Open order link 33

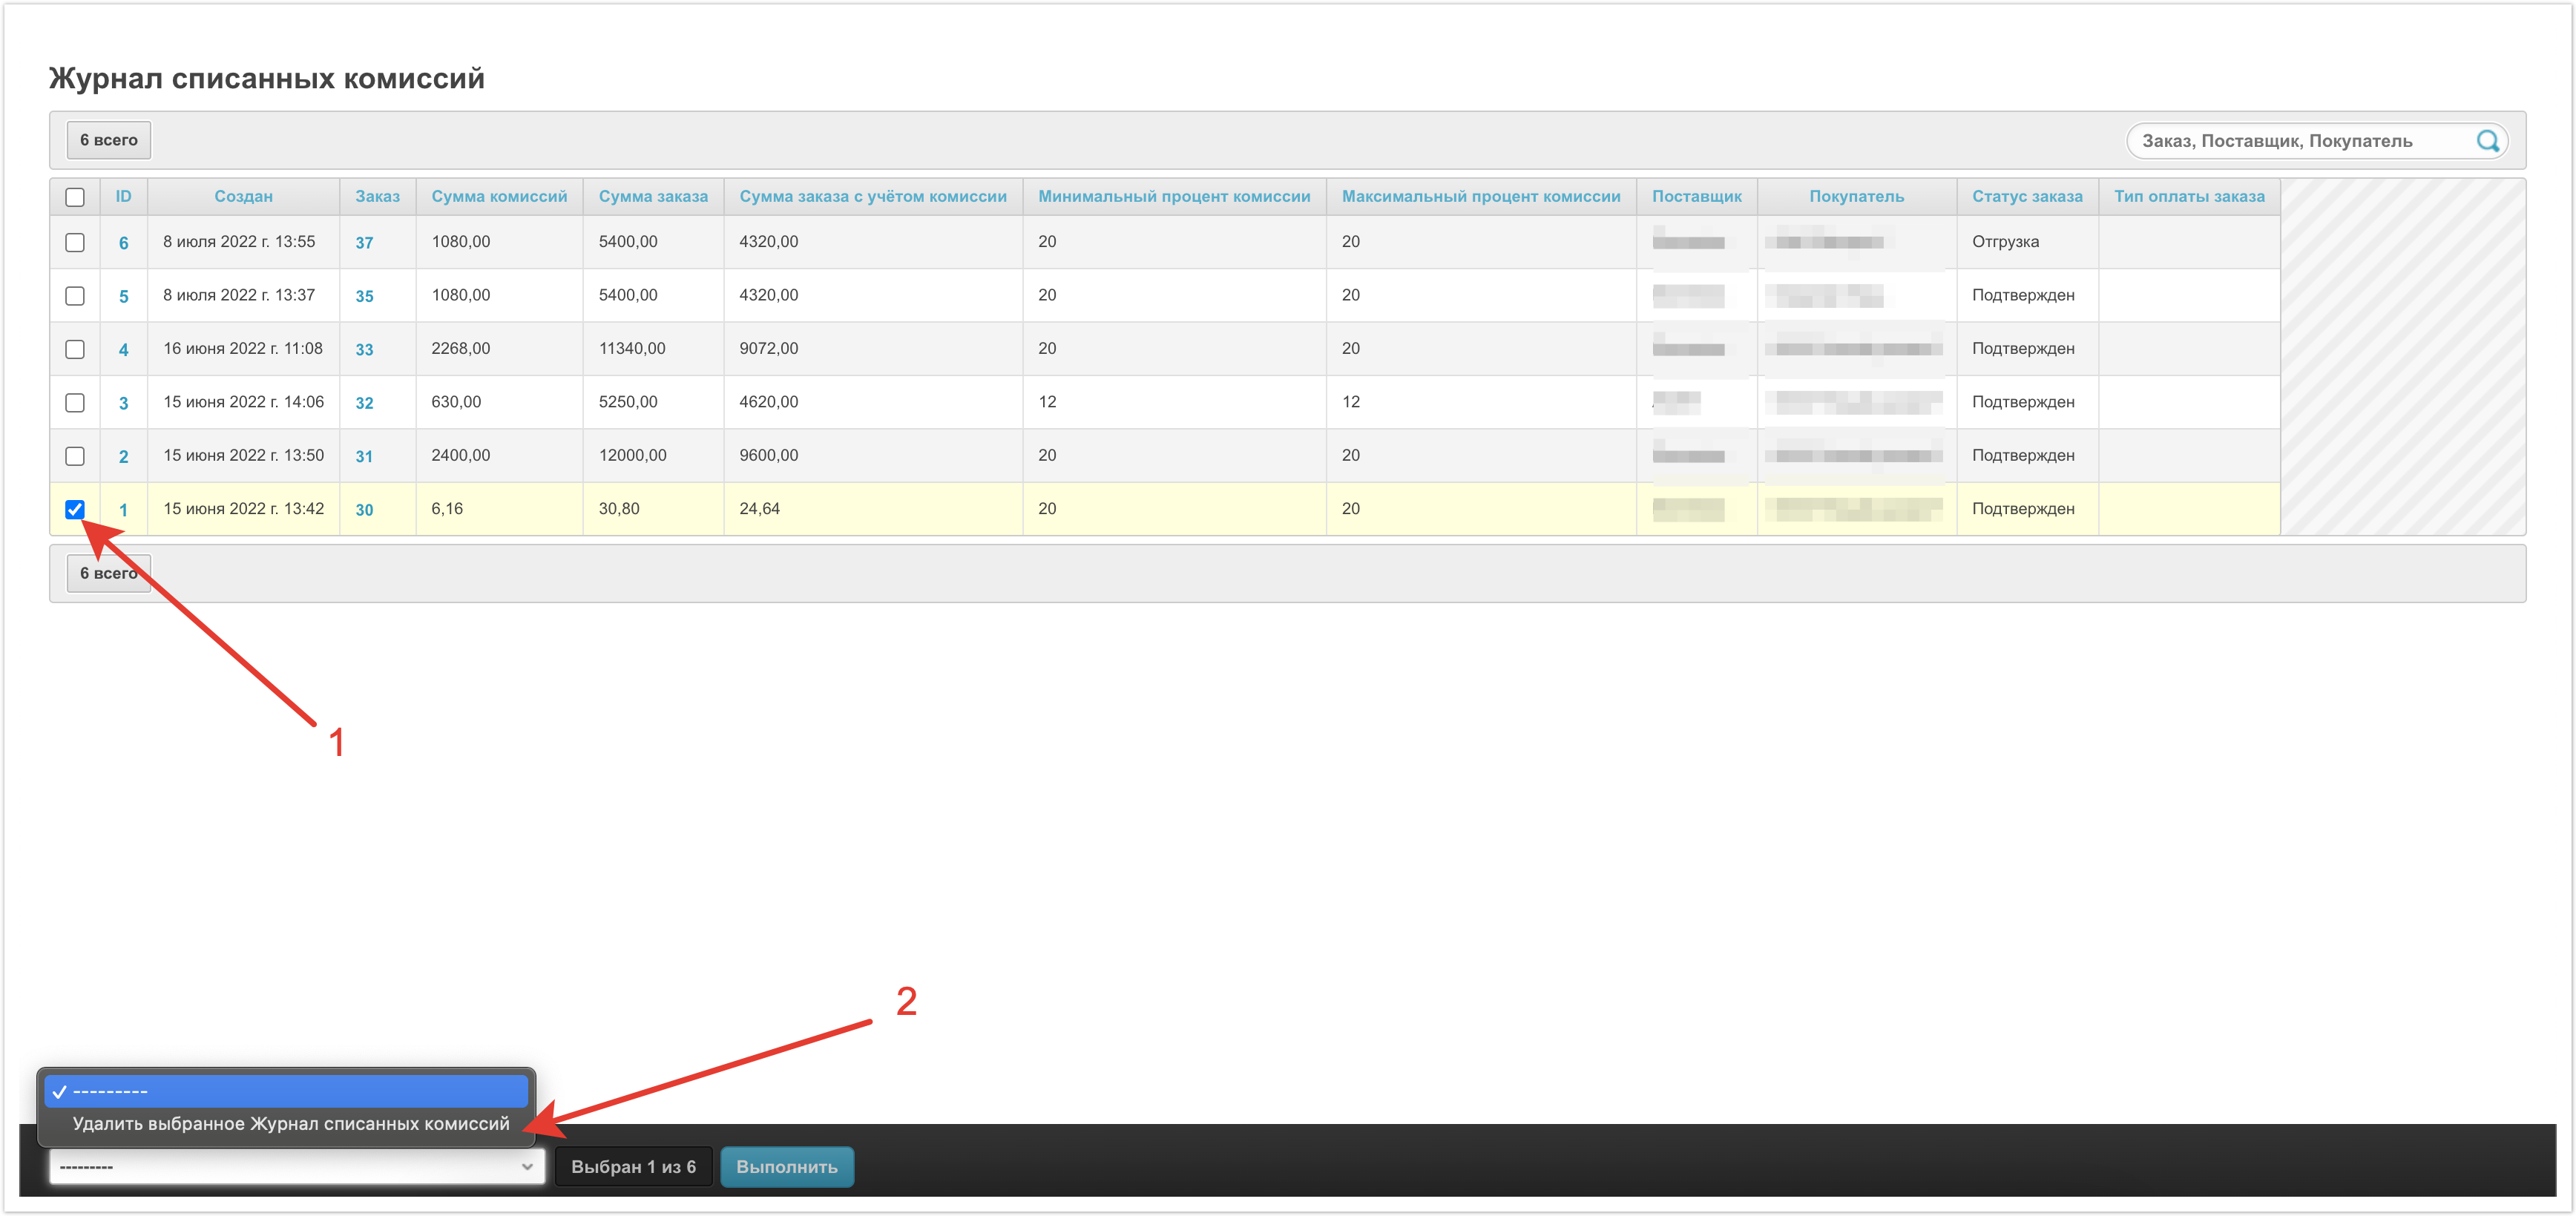(x=364, y=350)
